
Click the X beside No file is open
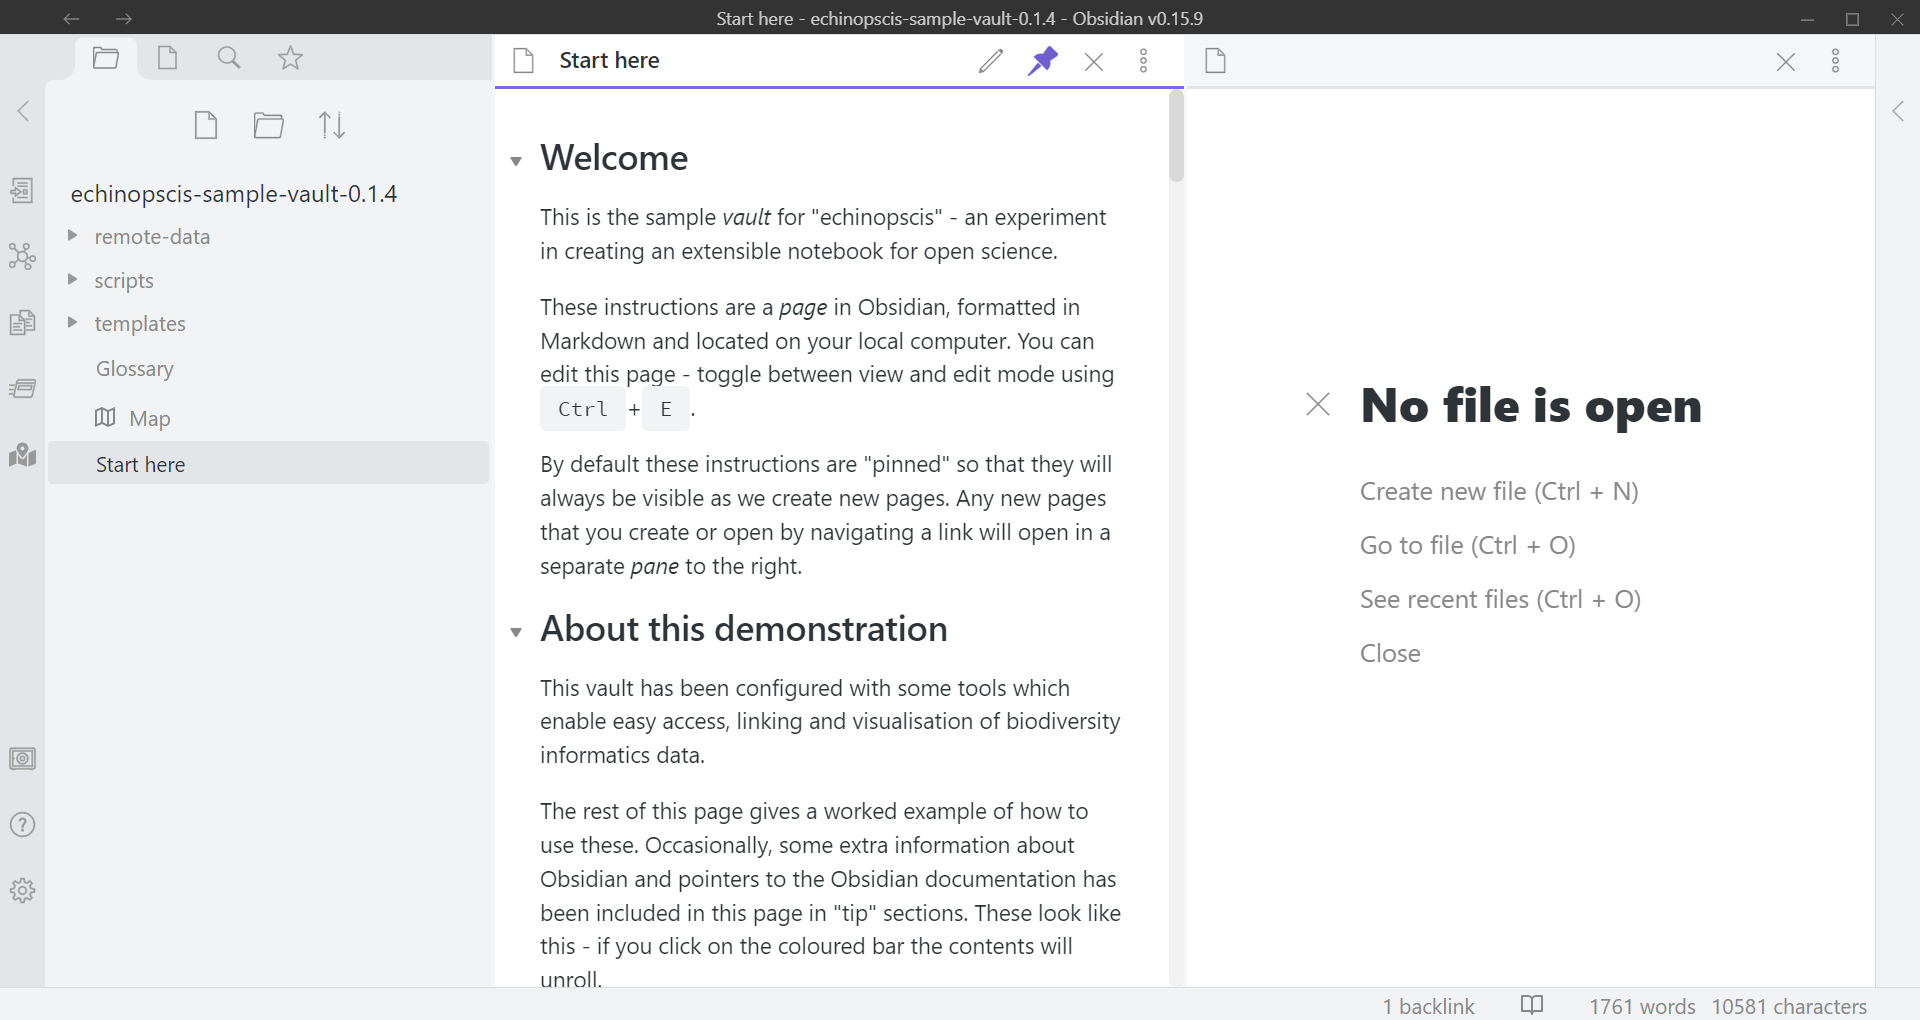[1318, 404]
